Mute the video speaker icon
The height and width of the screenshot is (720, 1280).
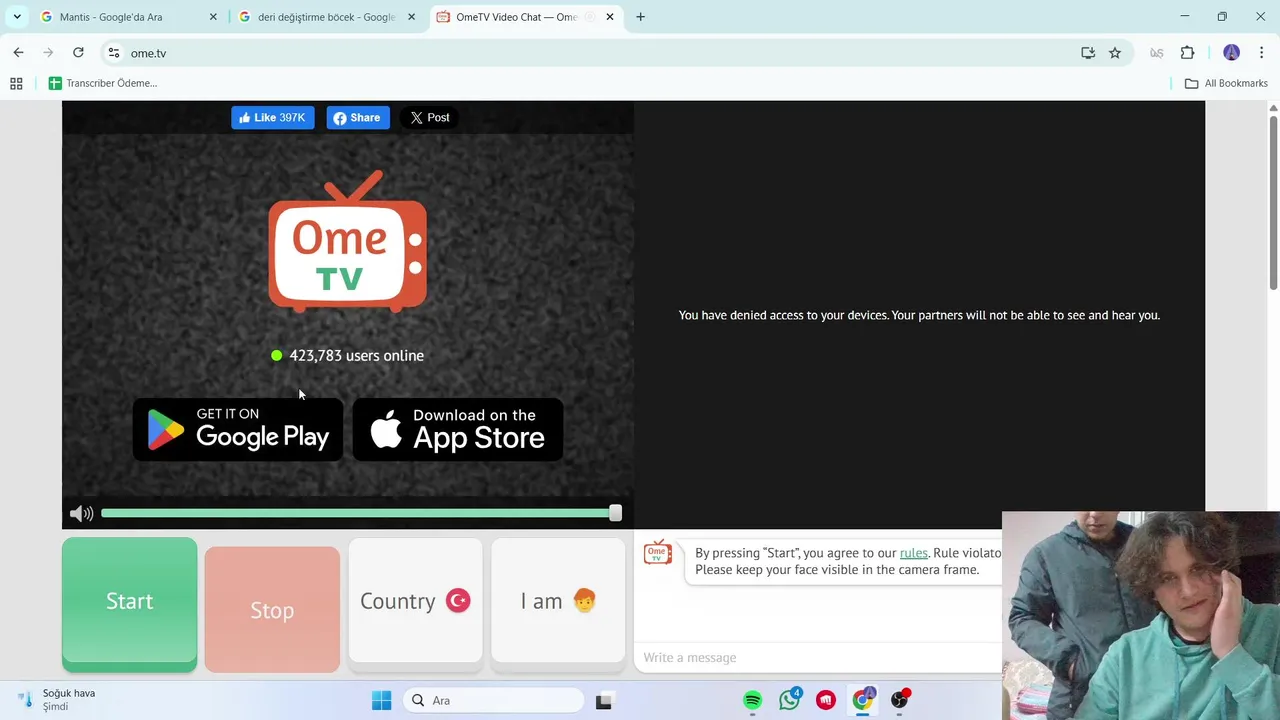click(x=81, y=513)
